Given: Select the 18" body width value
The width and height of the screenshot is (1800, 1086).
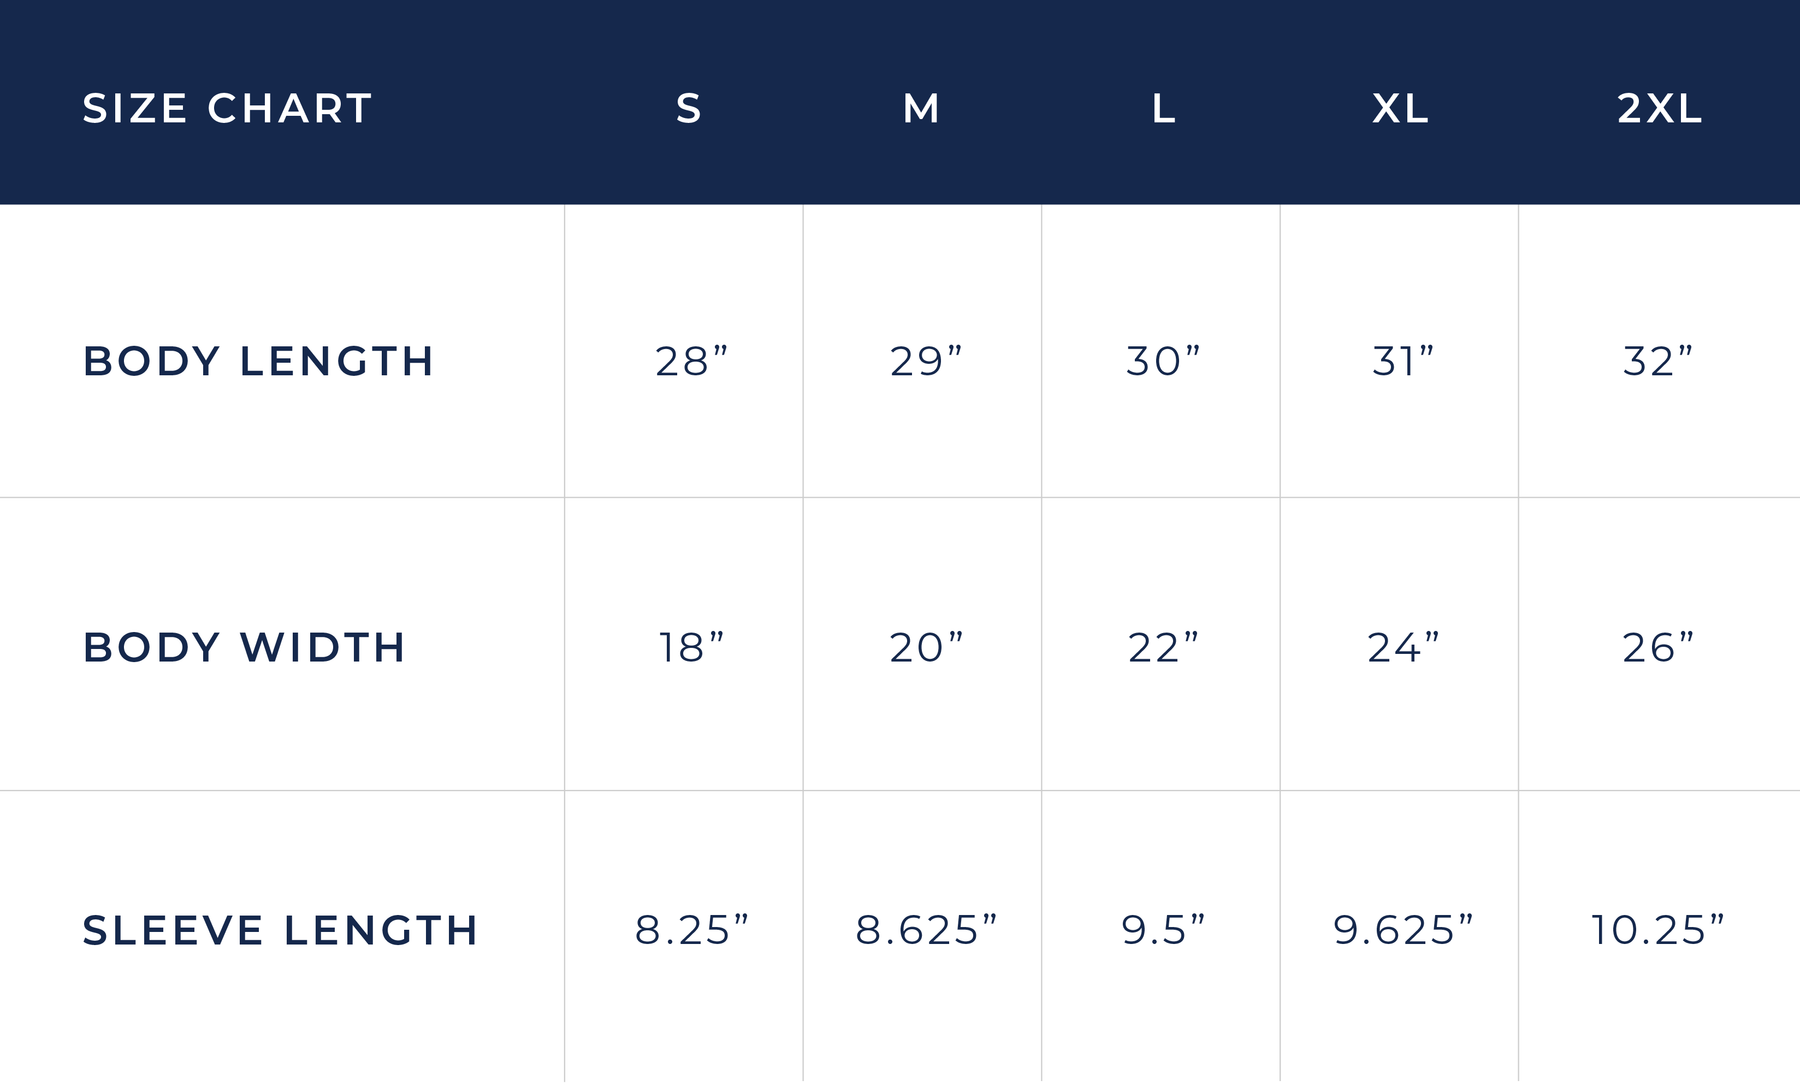Looking at the screenshot, I should 691,647.
